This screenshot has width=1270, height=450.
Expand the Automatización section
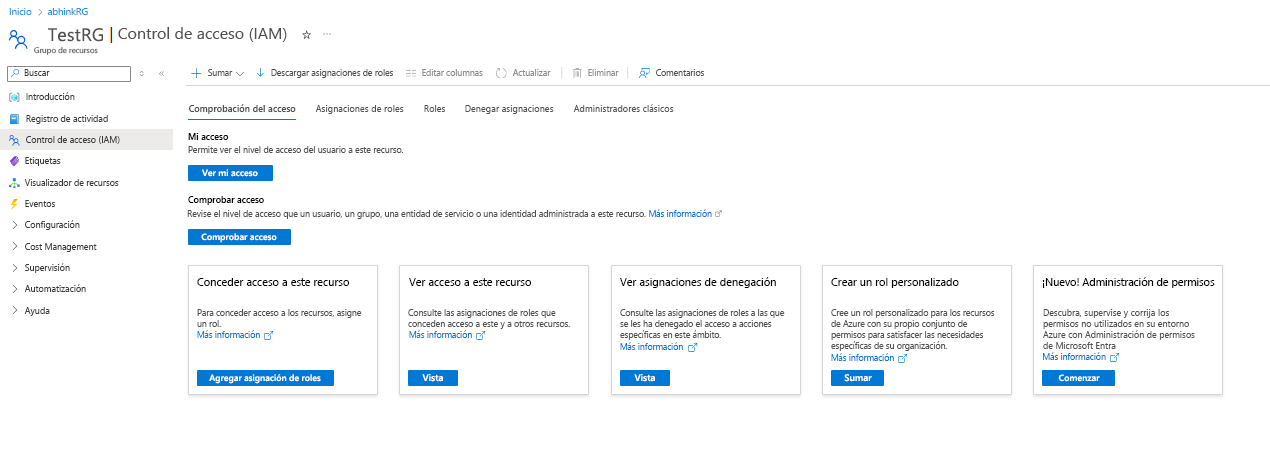pyautogui.click(x=14, y=289)
